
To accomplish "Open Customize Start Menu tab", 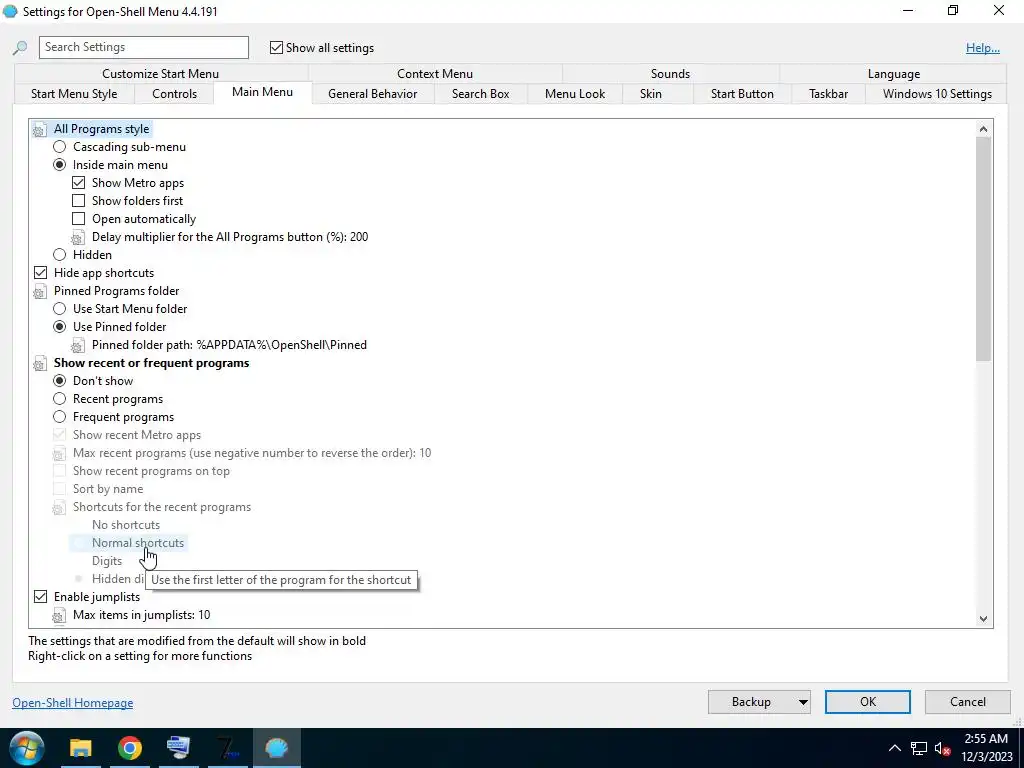I will coord(161,74).
